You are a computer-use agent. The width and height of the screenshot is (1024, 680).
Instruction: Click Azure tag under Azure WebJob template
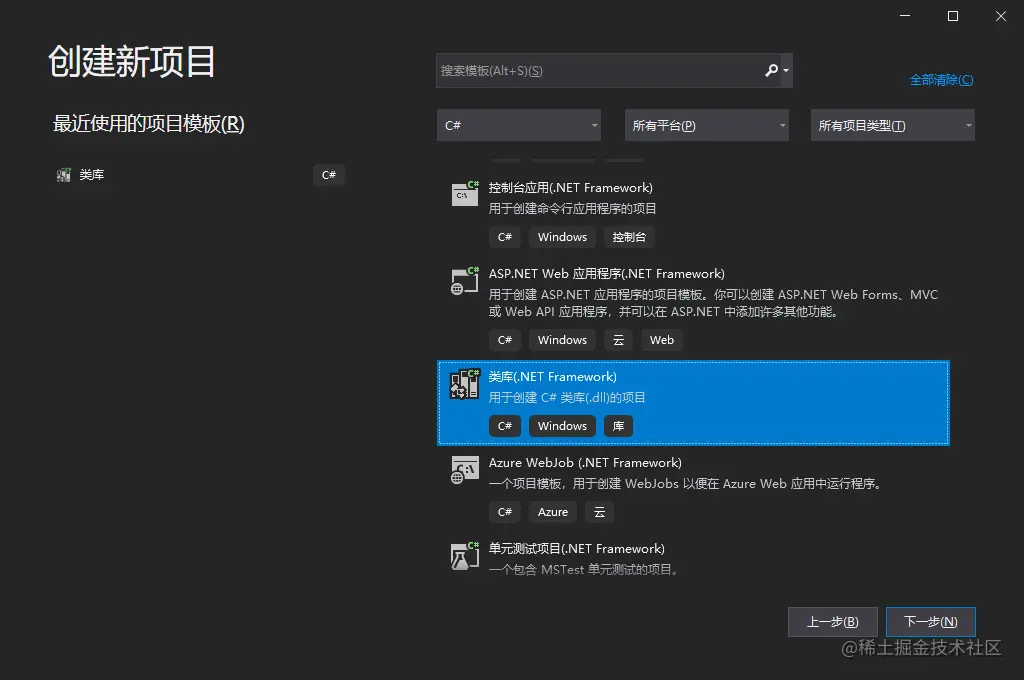(x=552, y=512)
